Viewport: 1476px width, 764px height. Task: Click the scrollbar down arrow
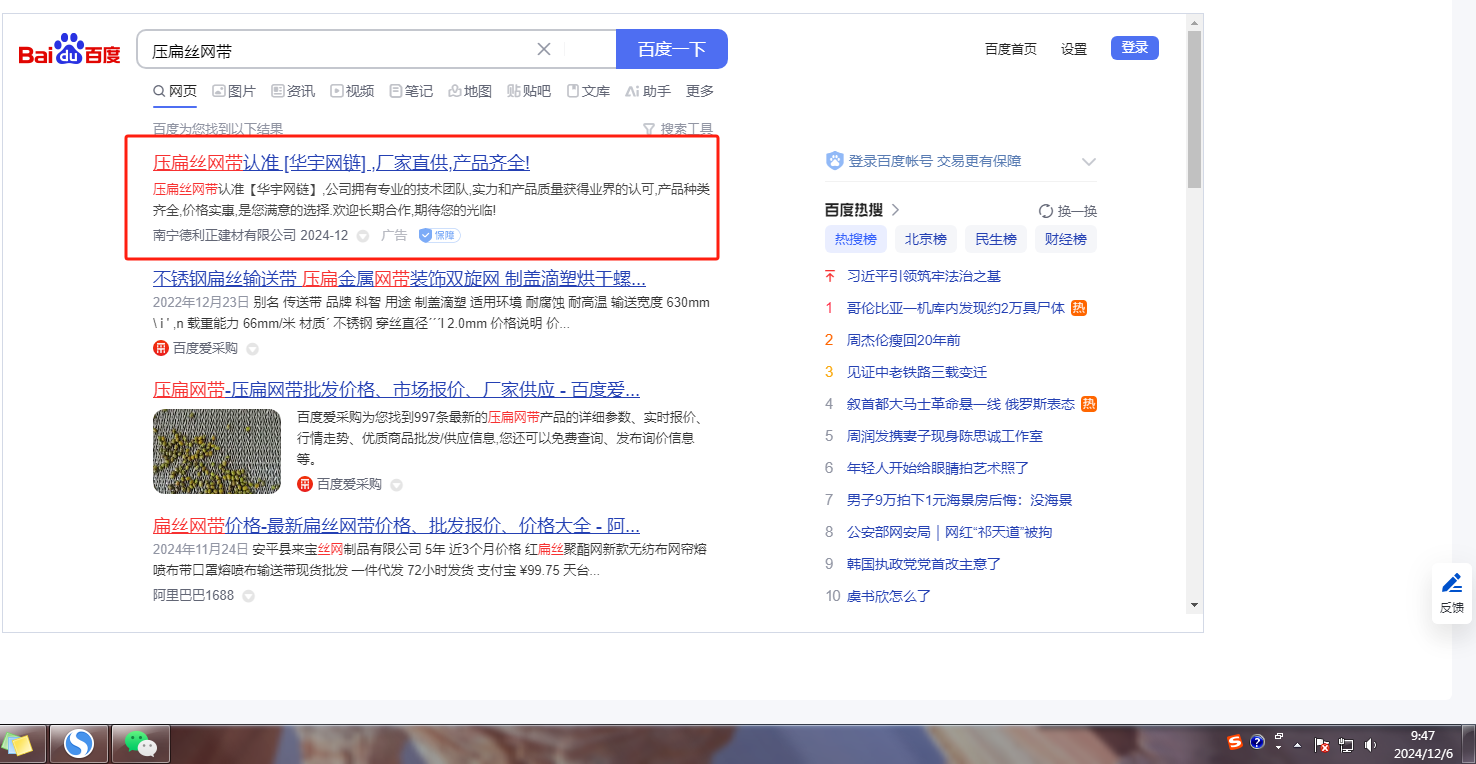(1194, 605)
